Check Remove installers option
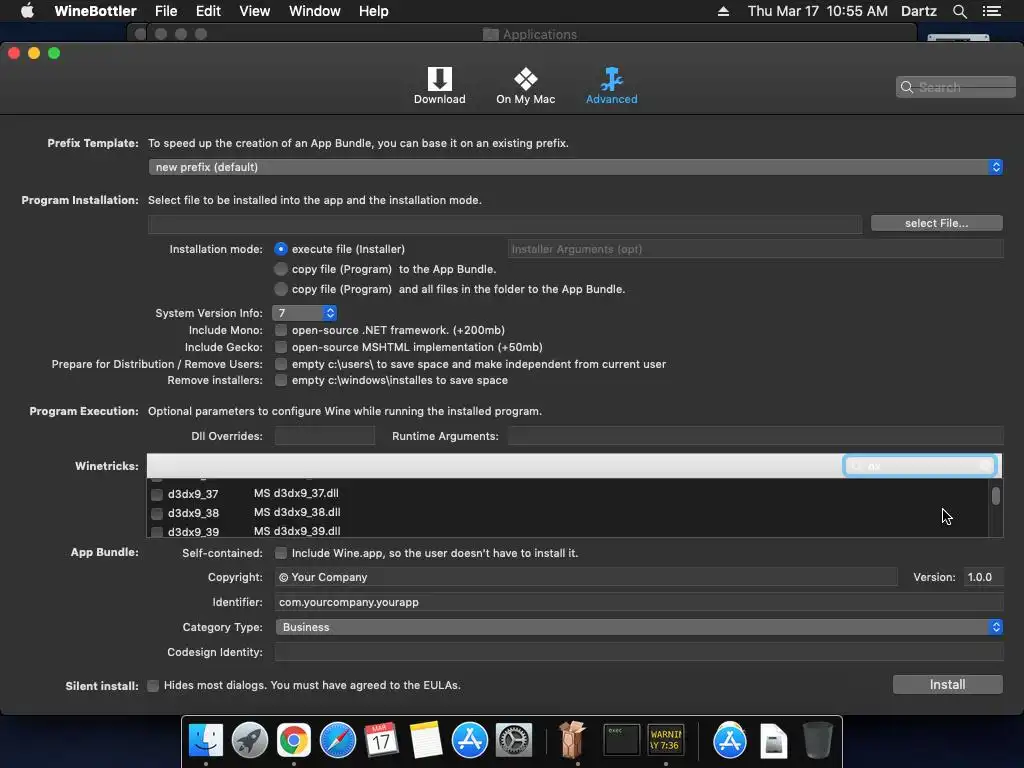 coord(281,380)
